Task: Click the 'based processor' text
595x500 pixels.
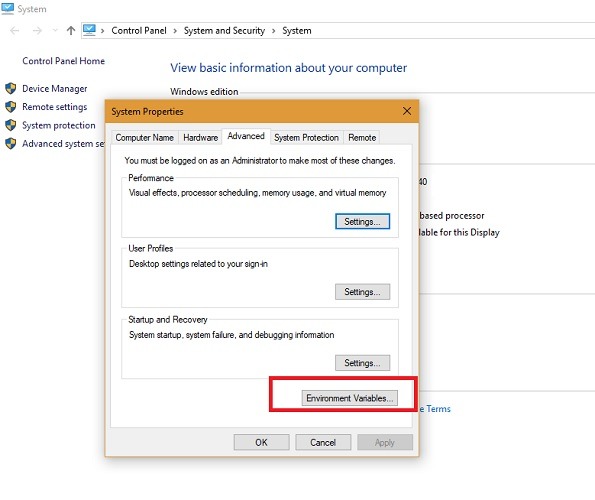Action: [x=452, y=215]
